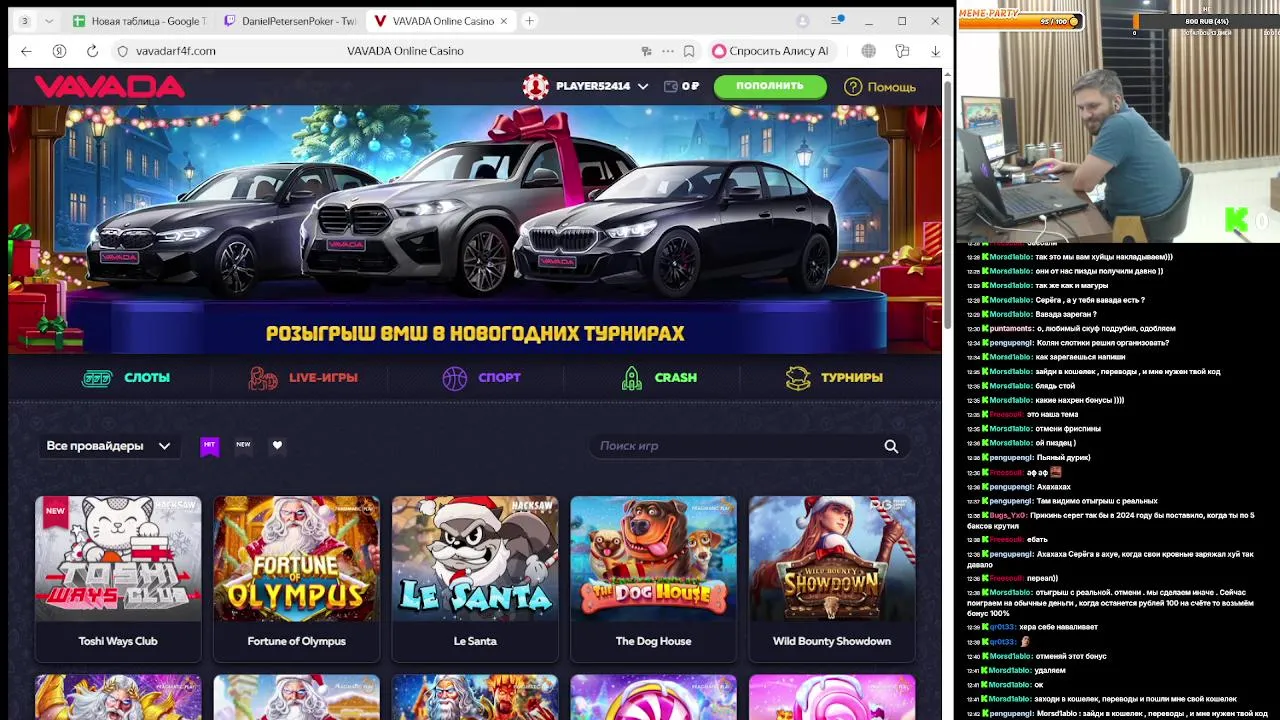This screenshot has width=1280, height=720.
Task: Toggle the favorites heart filter
Action: pos(278,445)
